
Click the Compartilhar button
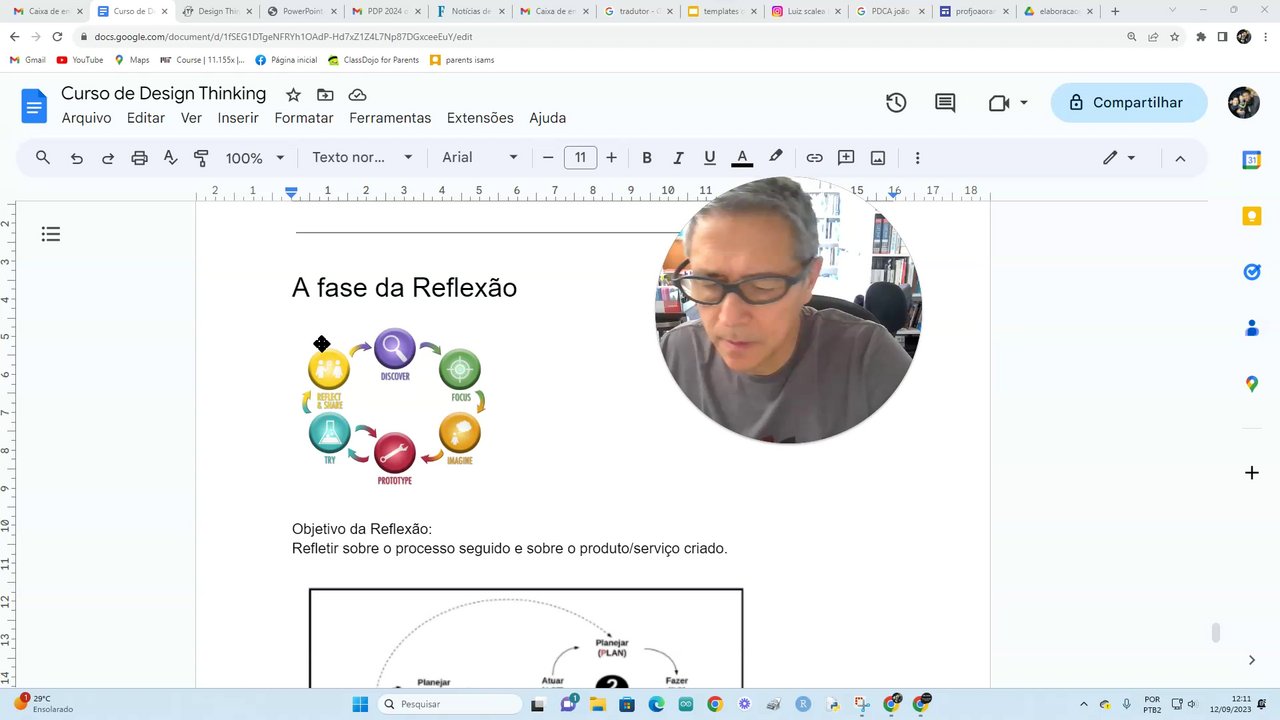(x=1128, y=103)
